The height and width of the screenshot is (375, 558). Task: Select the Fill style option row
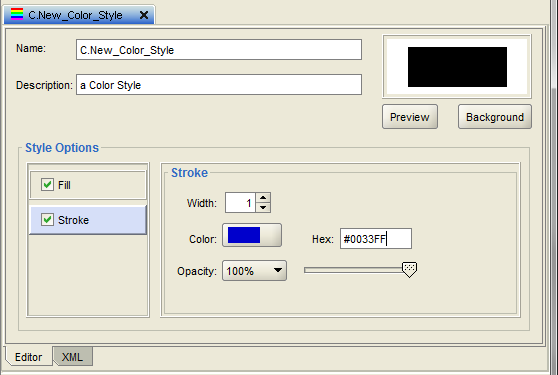click(88, 185)
